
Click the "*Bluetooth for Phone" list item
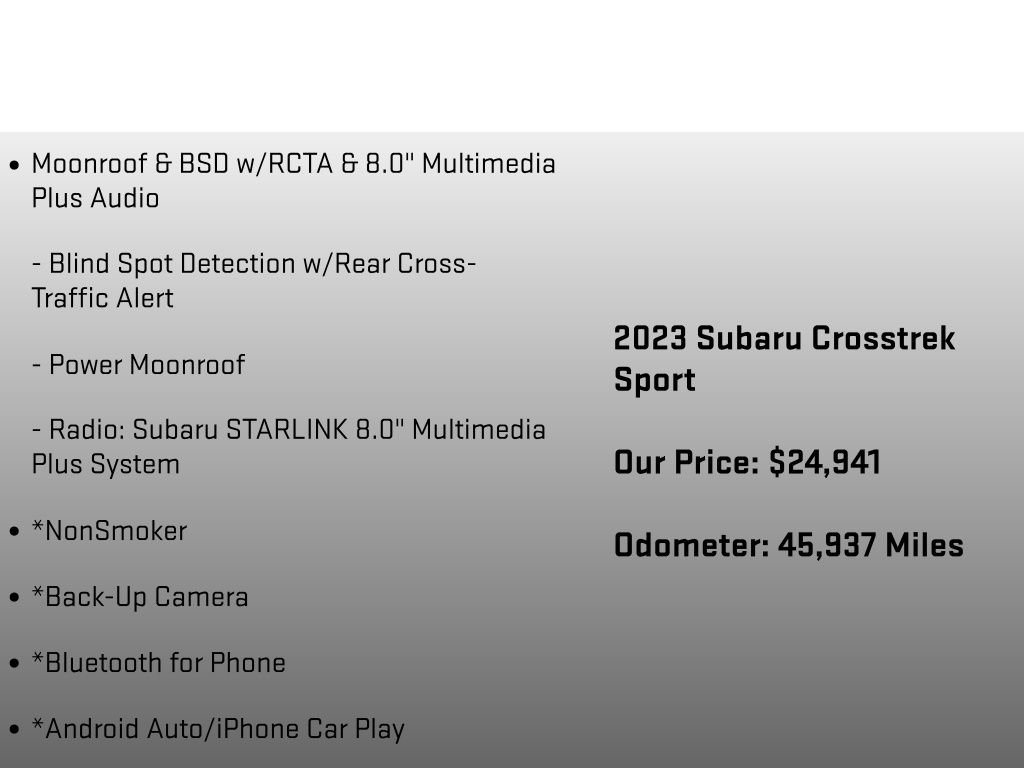tap(159, 662)
